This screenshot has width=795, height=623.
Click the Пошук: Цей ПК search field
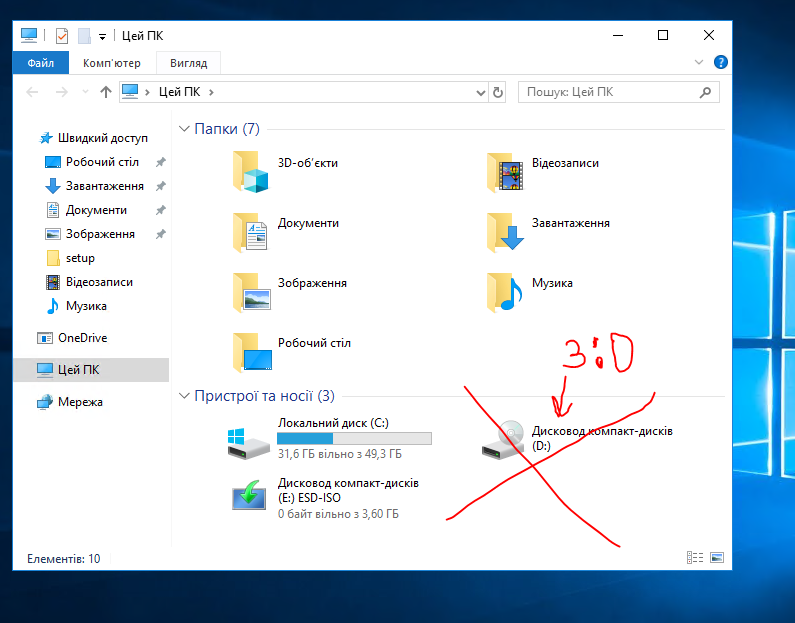click(x=610, y=92)
